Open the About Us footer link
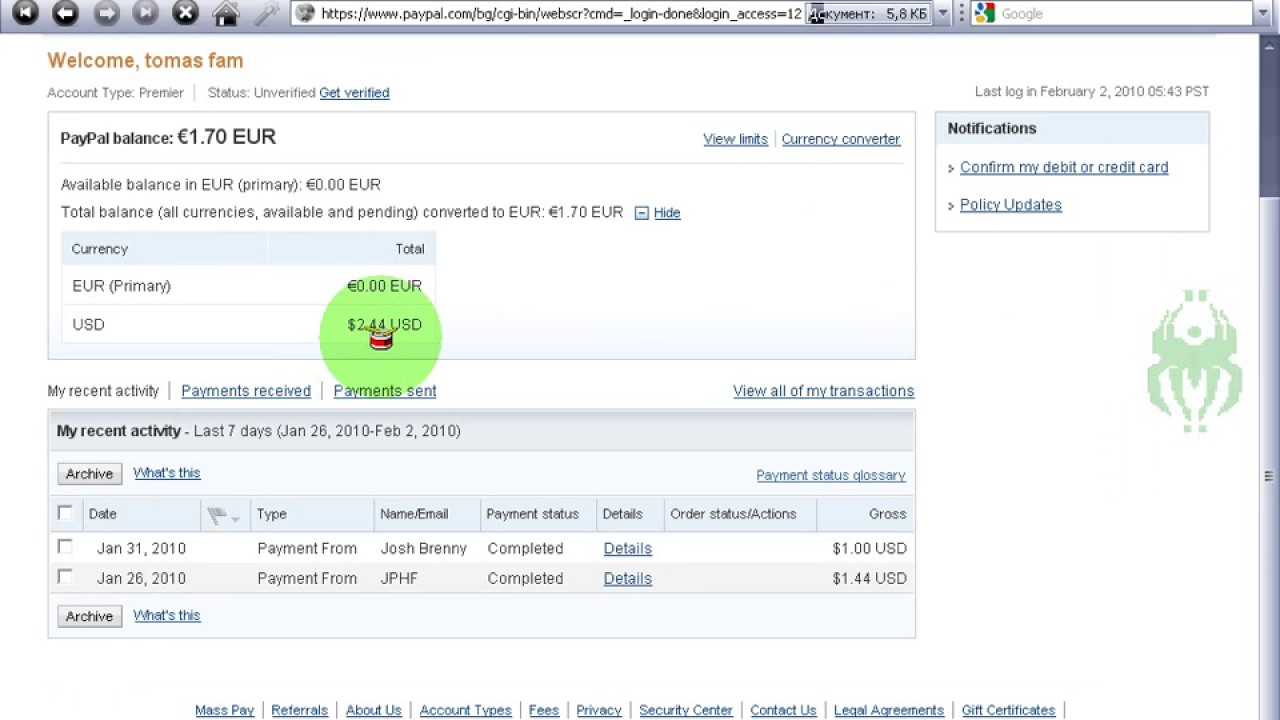The width and height of the screenshot is (1280, 720). pos(374,710)
